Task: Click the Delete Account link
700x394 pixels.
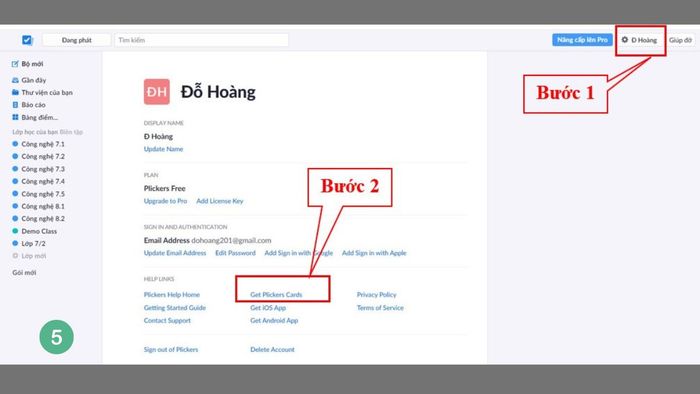Action: point(272,350)
